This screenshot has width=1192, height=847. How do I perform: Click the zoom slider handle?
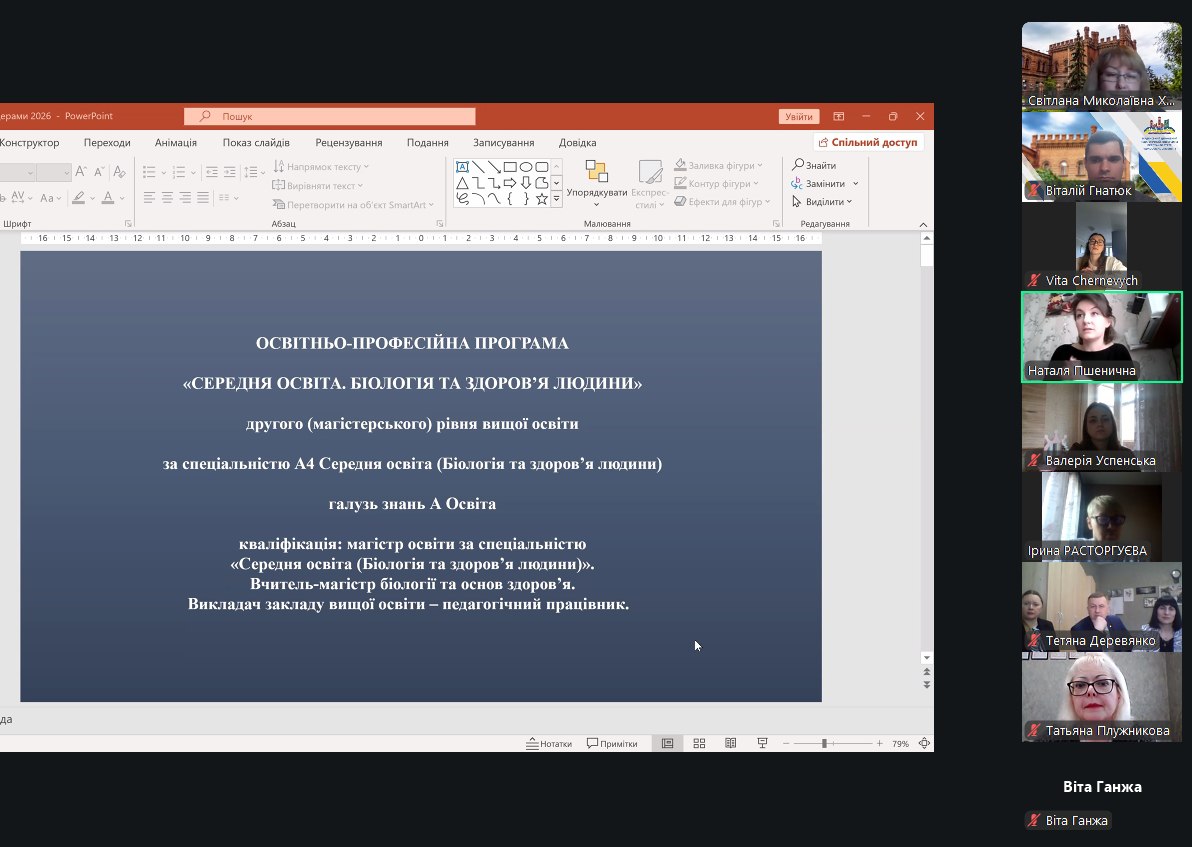click(824, 743)
